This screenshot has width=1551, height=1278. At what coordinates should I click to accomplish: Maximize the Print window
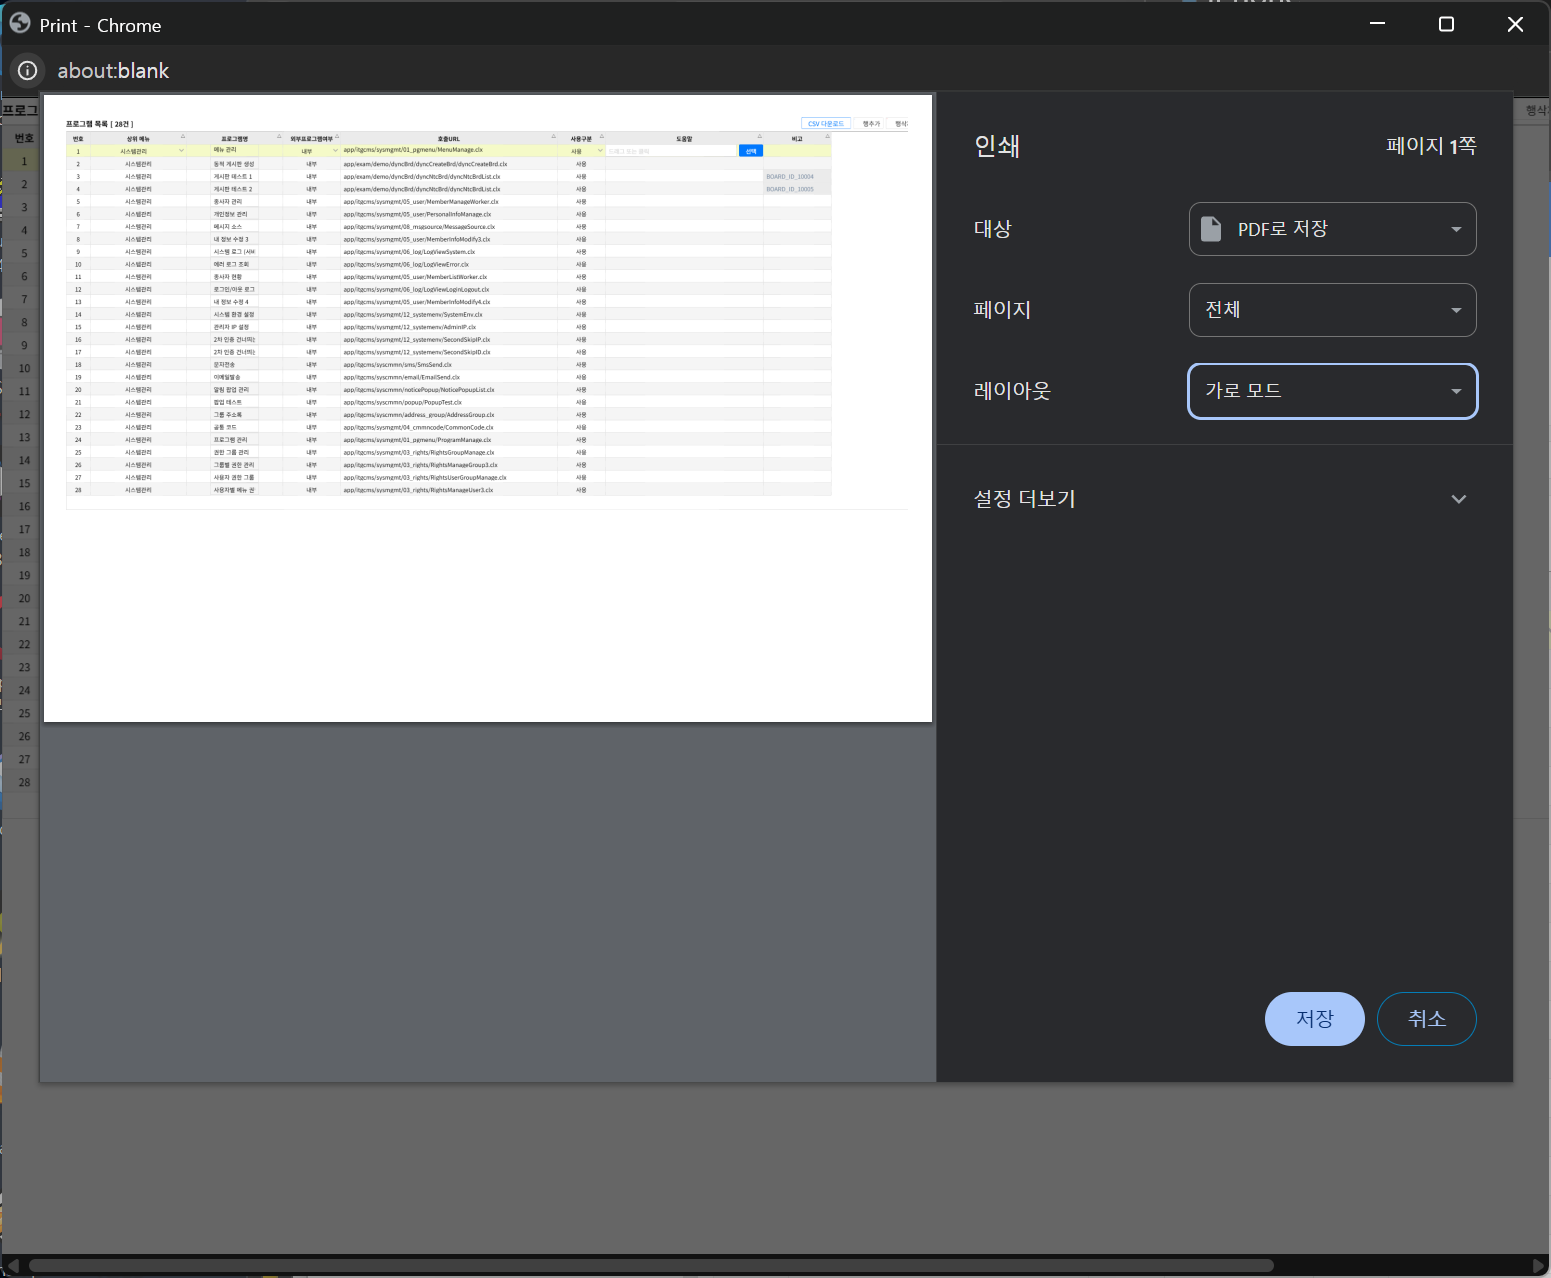(x=1446, y=24)
